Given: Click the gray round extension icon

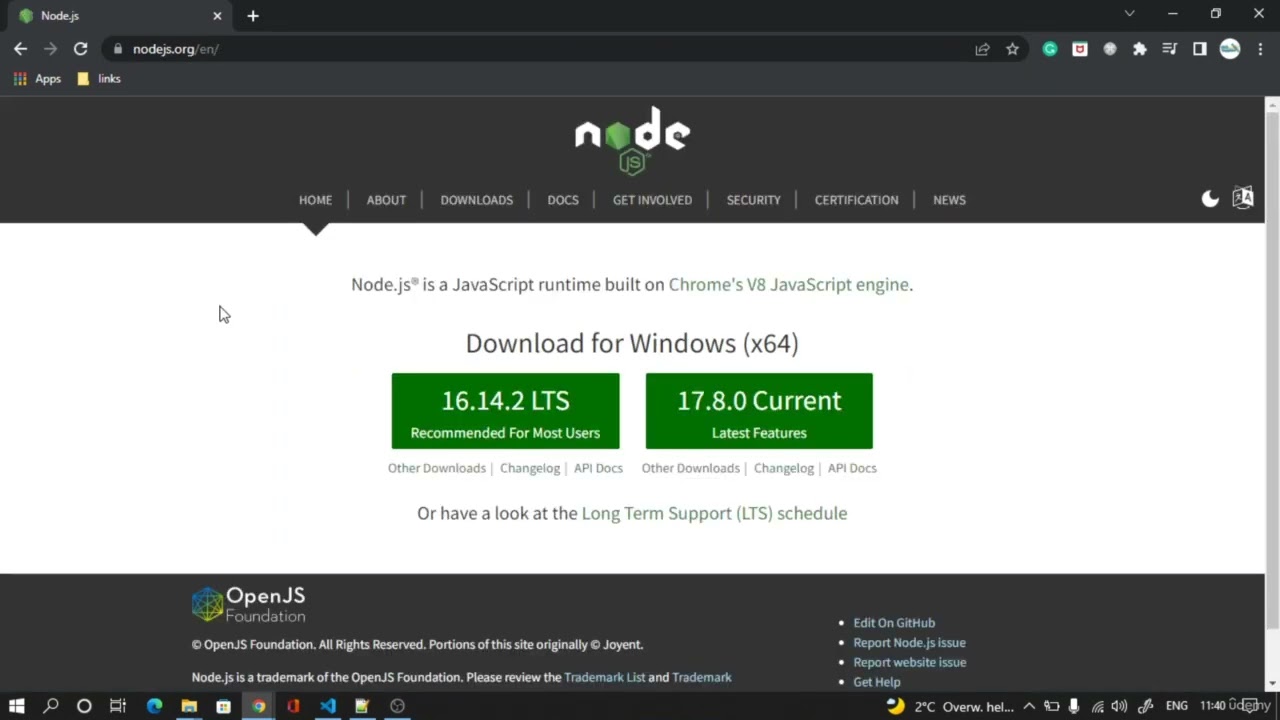Looking at the screenshot, I should tap(1110, 49).
